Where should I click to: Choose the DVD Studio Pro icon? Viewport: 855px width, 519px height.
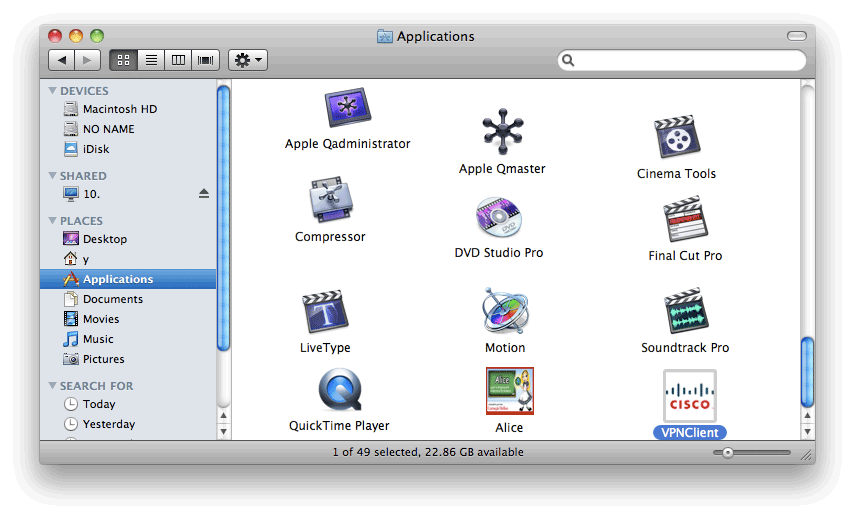(498, 217)
